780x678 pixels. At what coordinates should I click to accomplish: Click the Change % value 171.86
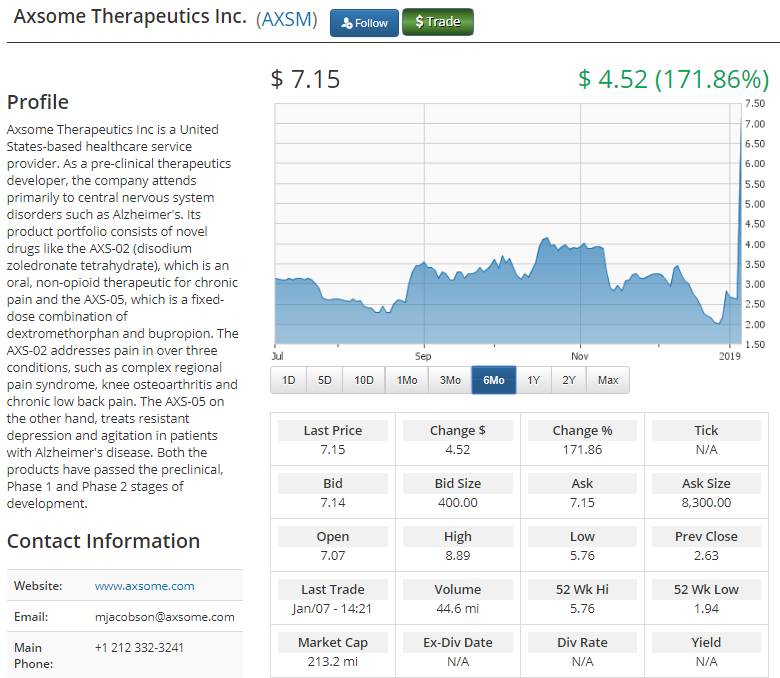pyautogui.click(x=583, y=450)
